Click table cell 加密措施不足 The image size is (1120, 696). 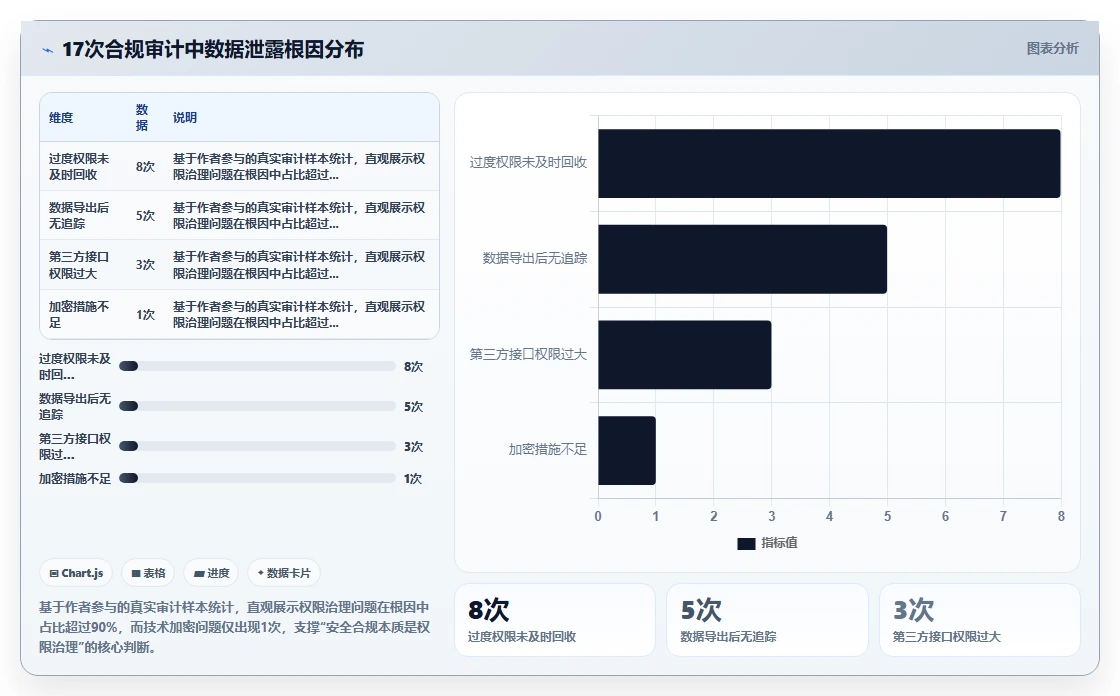click(x=79, y=315)
